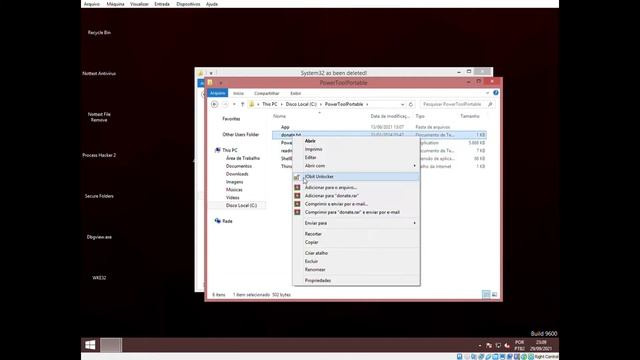This screenshot has width=640, height=360.
Task: Open the address bar history dropdown
Action: pyautogui.click(x=402, y=104)
